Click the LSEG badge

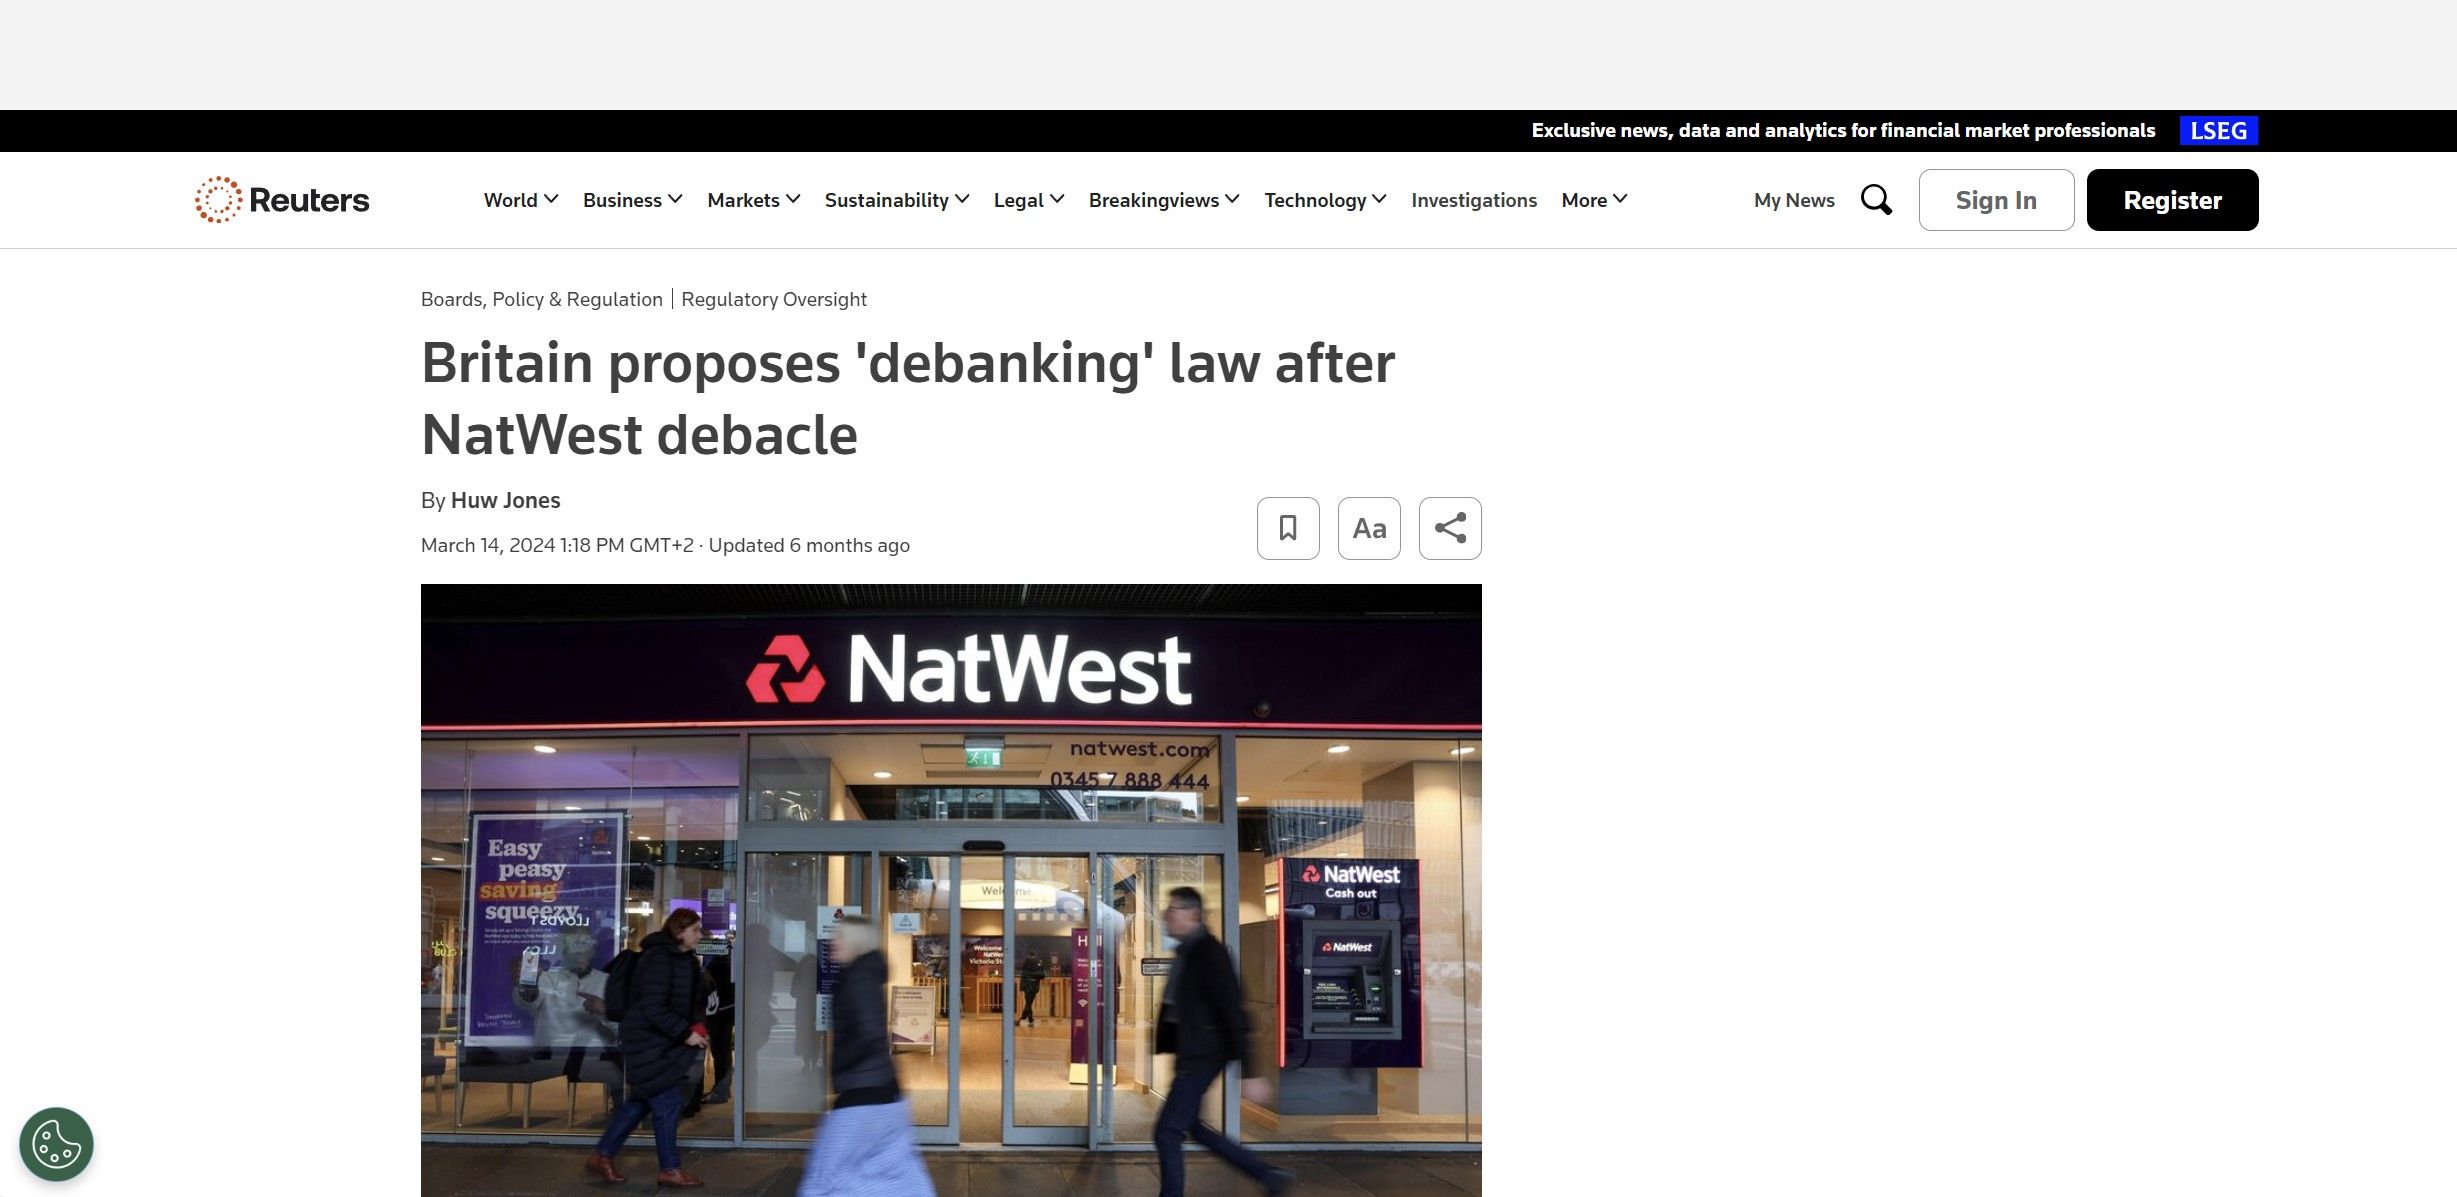click(2218, 131)
